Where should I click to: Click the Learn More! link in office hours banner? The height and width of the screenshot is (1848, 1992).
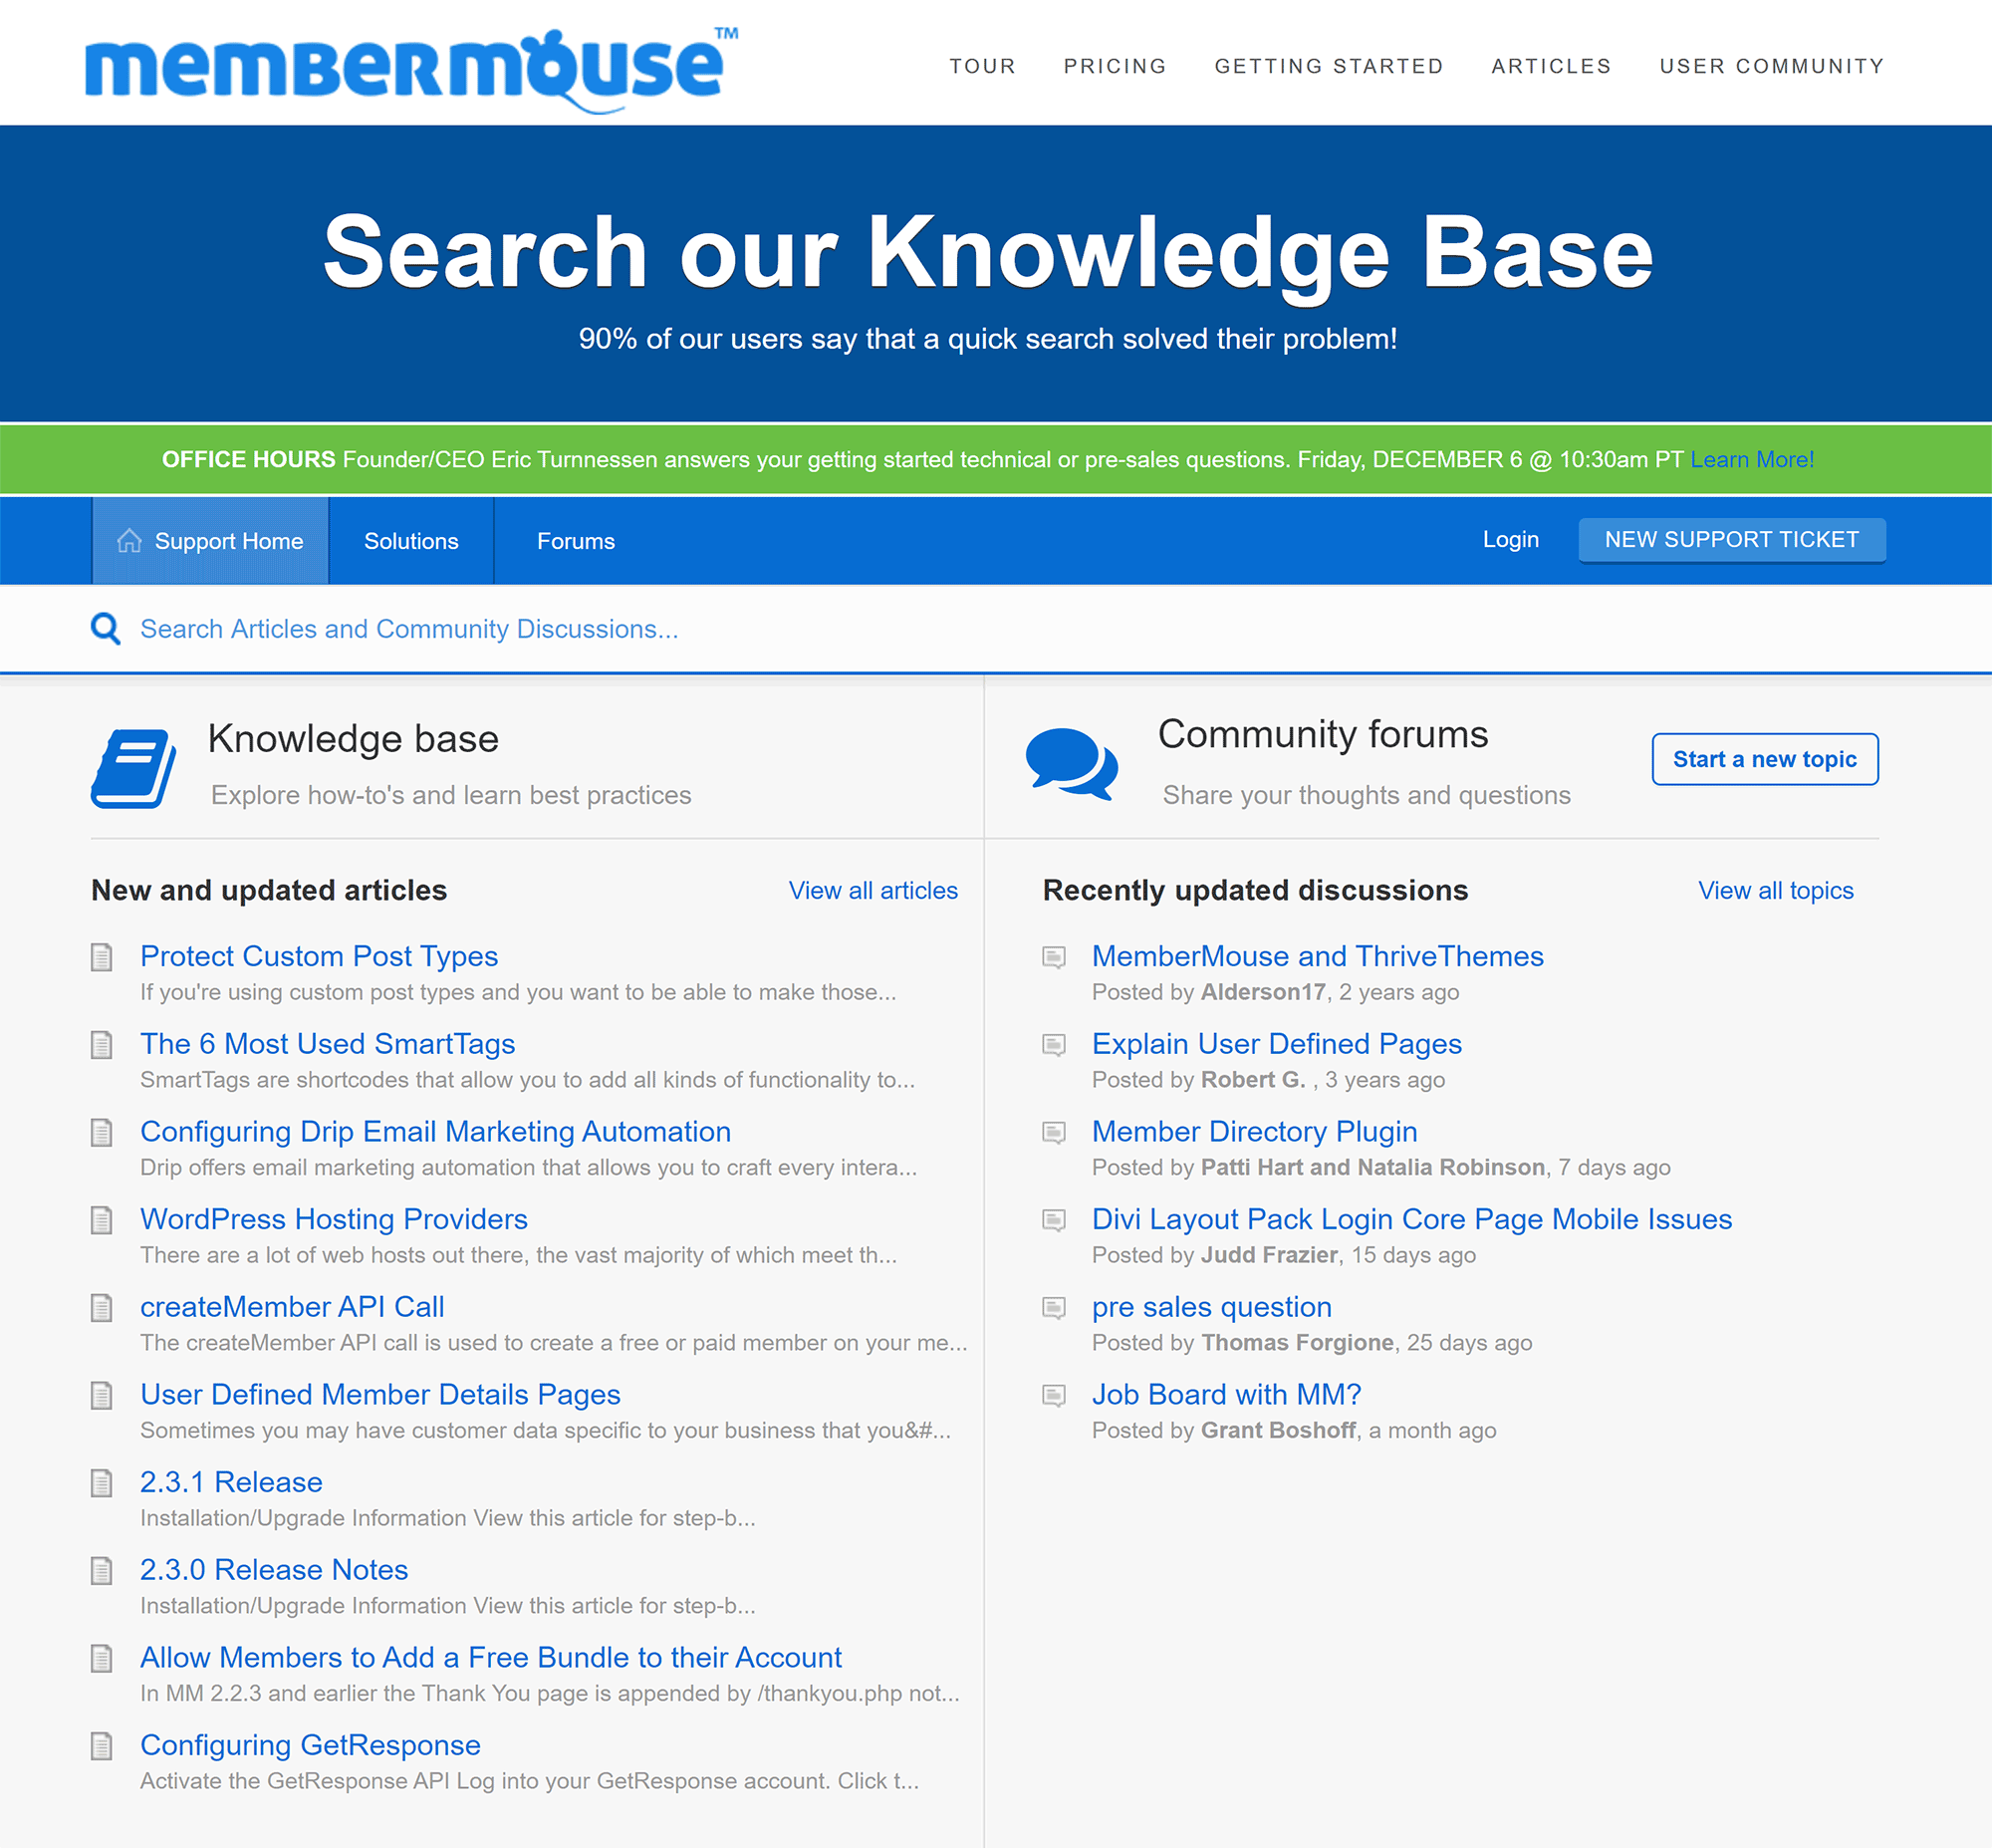pyautogui.click(x=1752, y=460)
